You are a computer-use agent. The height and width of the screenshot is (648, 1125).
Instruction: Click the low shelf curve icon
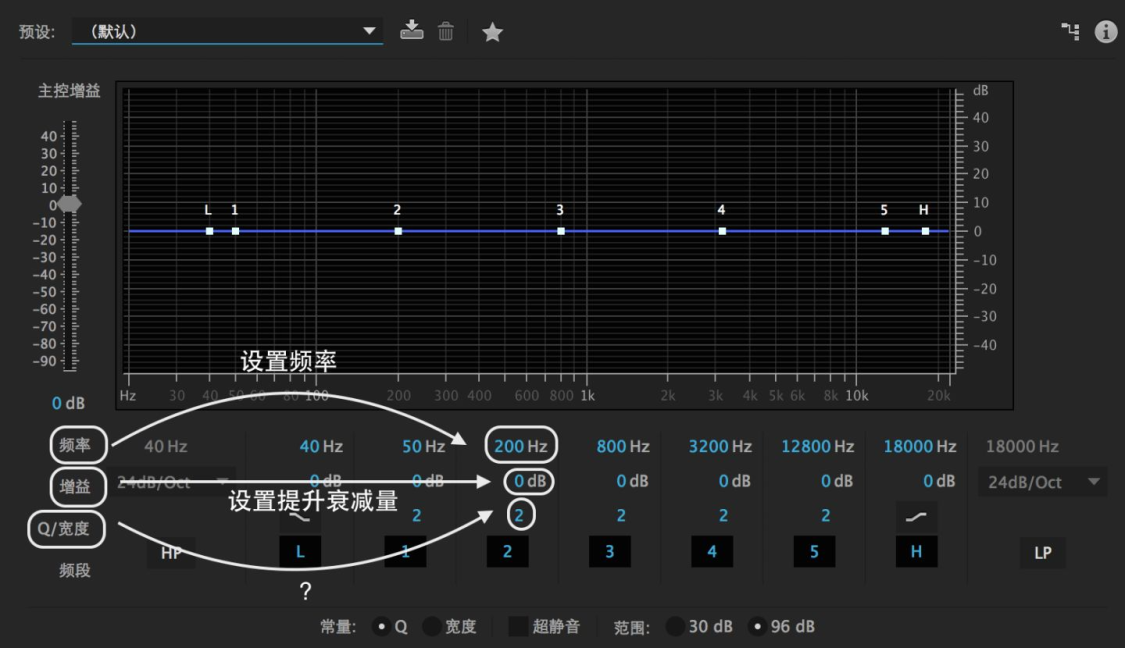click(x=300, y=516)
